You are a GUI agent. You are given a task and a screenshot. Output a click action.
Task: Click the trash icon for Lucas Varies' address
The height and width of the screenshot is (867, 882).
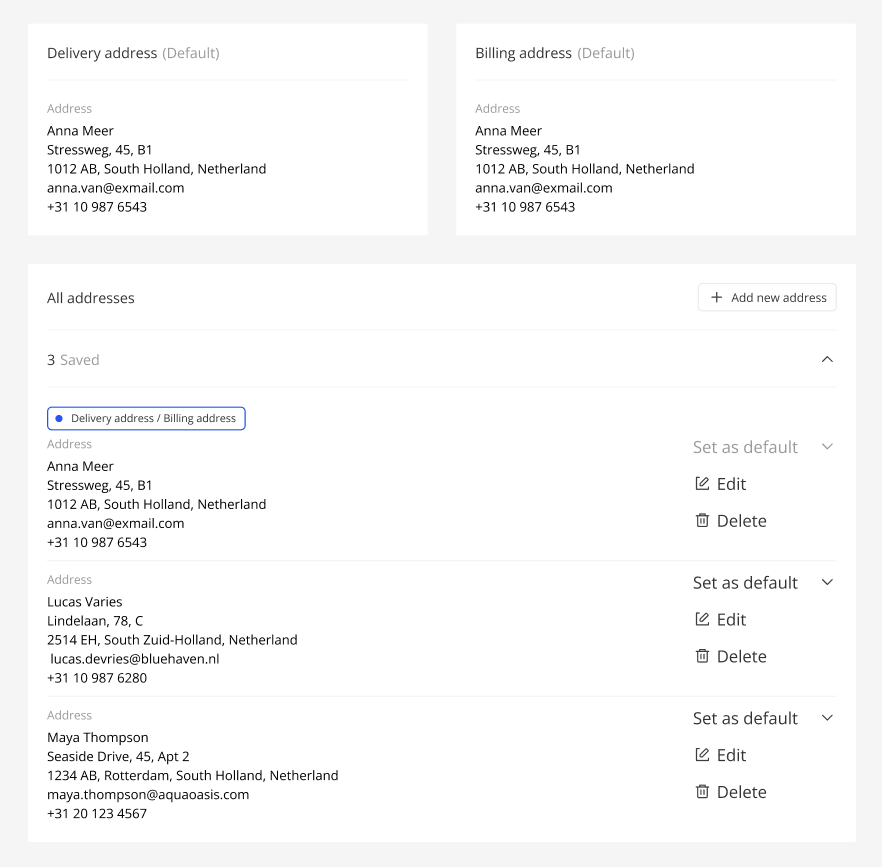pos(702,657)
